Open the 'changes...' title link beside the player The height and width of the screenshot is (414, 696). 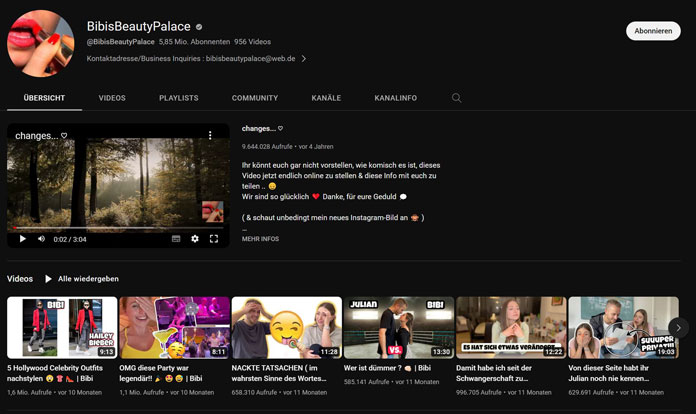pyautogui.click(x=262, y=129)
